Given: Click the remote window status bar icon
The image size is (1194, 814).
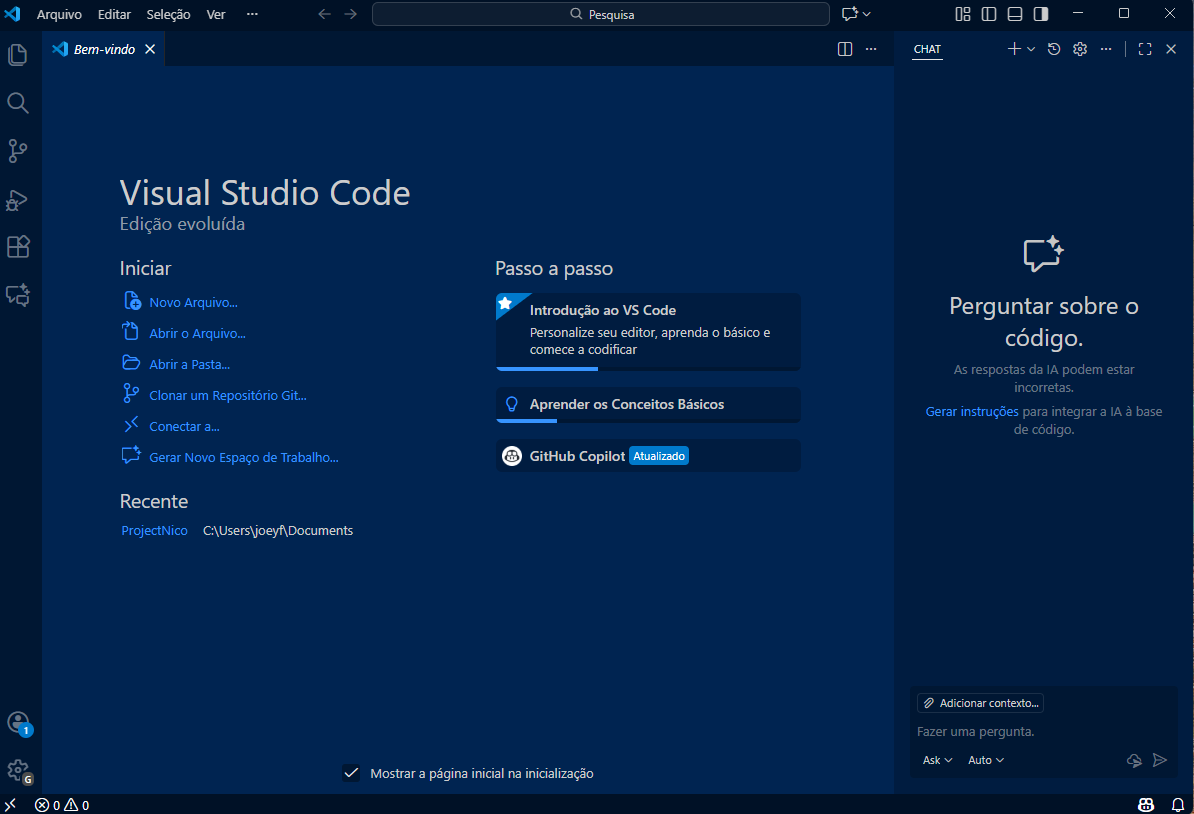Looking at the screenshot, I should pyautogui.click(x=10, y=805).
